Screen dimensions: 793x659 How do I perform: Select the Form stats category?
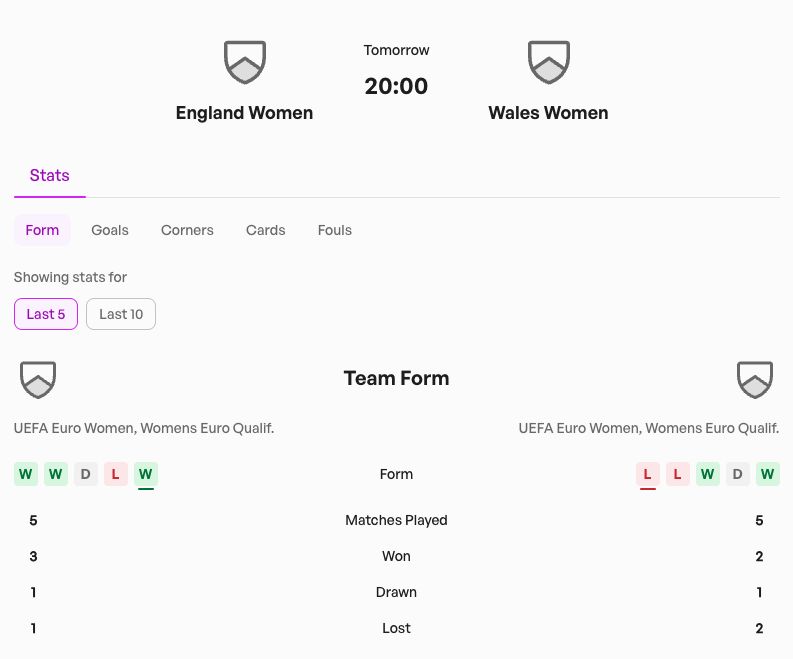[42, 230]
